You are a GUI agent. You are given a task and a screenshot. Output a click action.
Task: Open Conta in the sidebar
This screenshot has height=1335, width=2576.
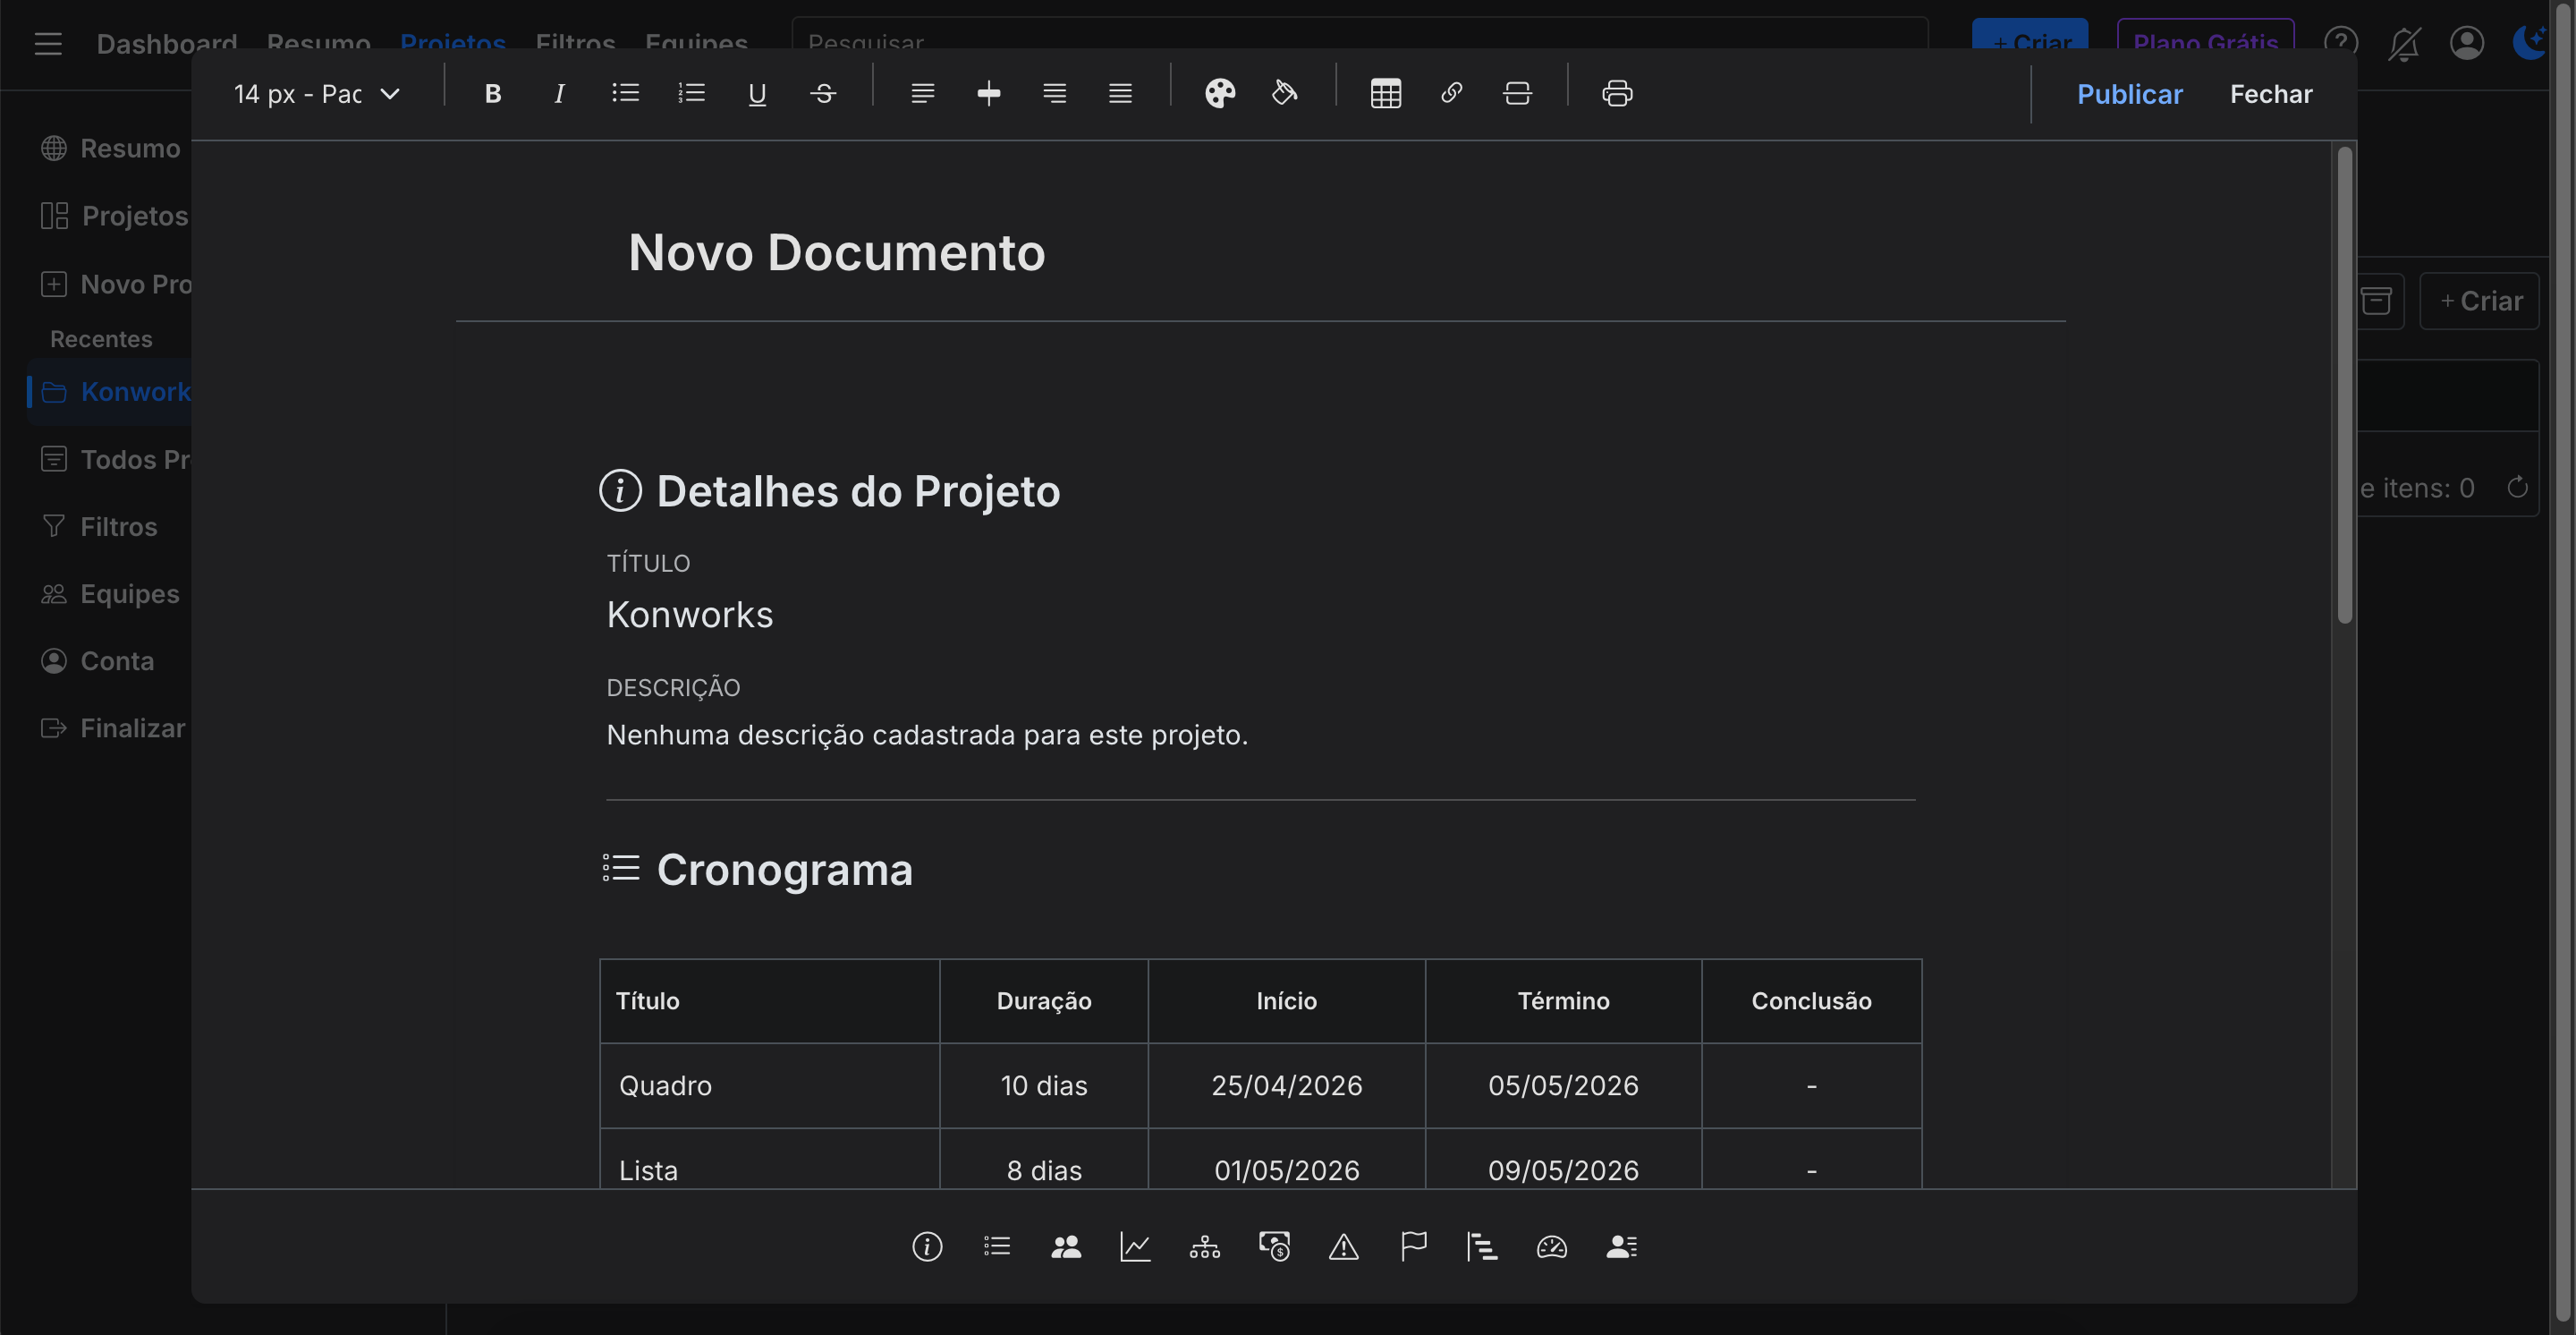97,661
